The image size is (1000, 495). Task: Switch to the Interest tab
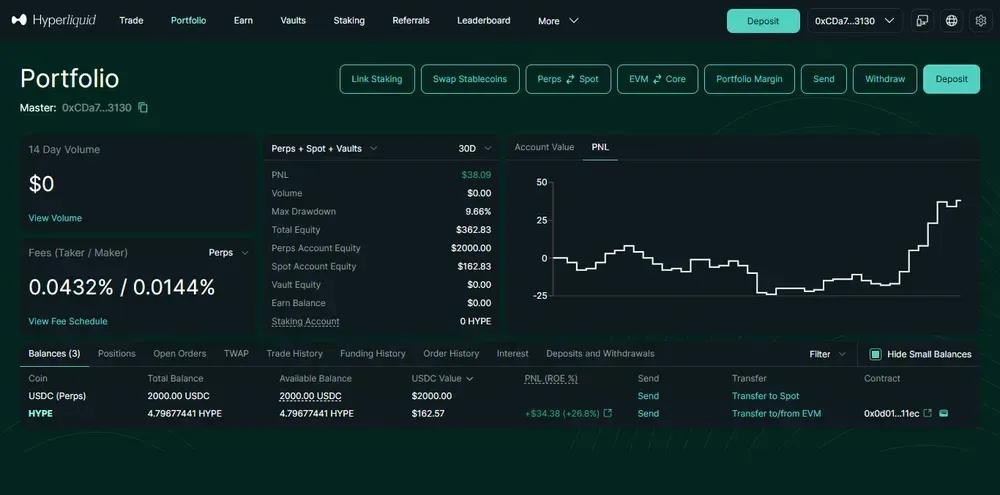513,353
